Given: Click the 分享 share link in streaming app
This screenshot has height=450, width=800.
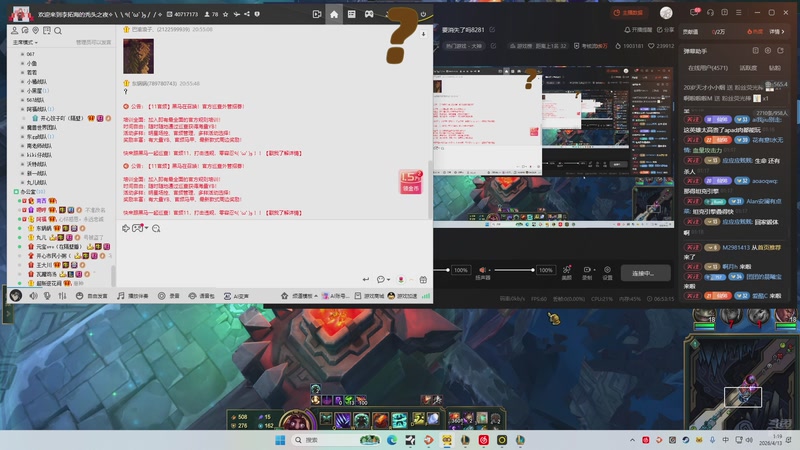Looking at the screenshot, I should tap(665, 30).
